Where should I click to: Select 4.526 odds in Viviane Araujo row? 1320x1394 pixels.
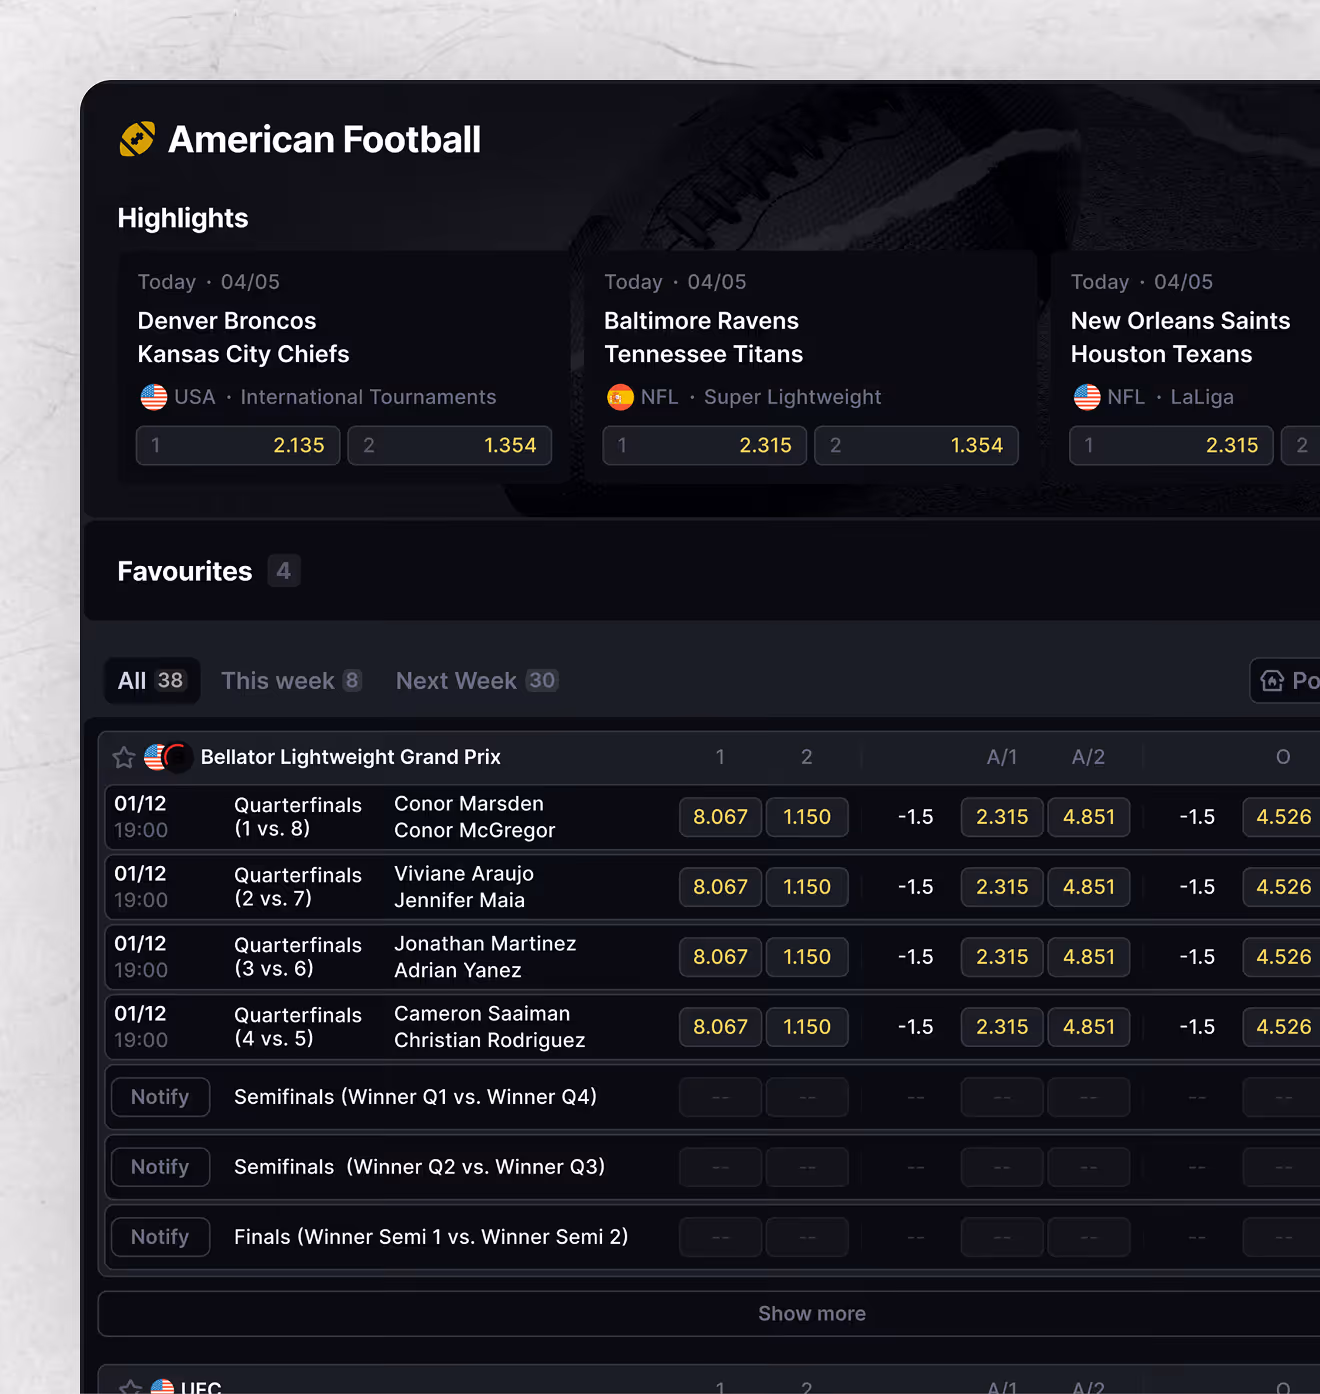point(1283,887)
